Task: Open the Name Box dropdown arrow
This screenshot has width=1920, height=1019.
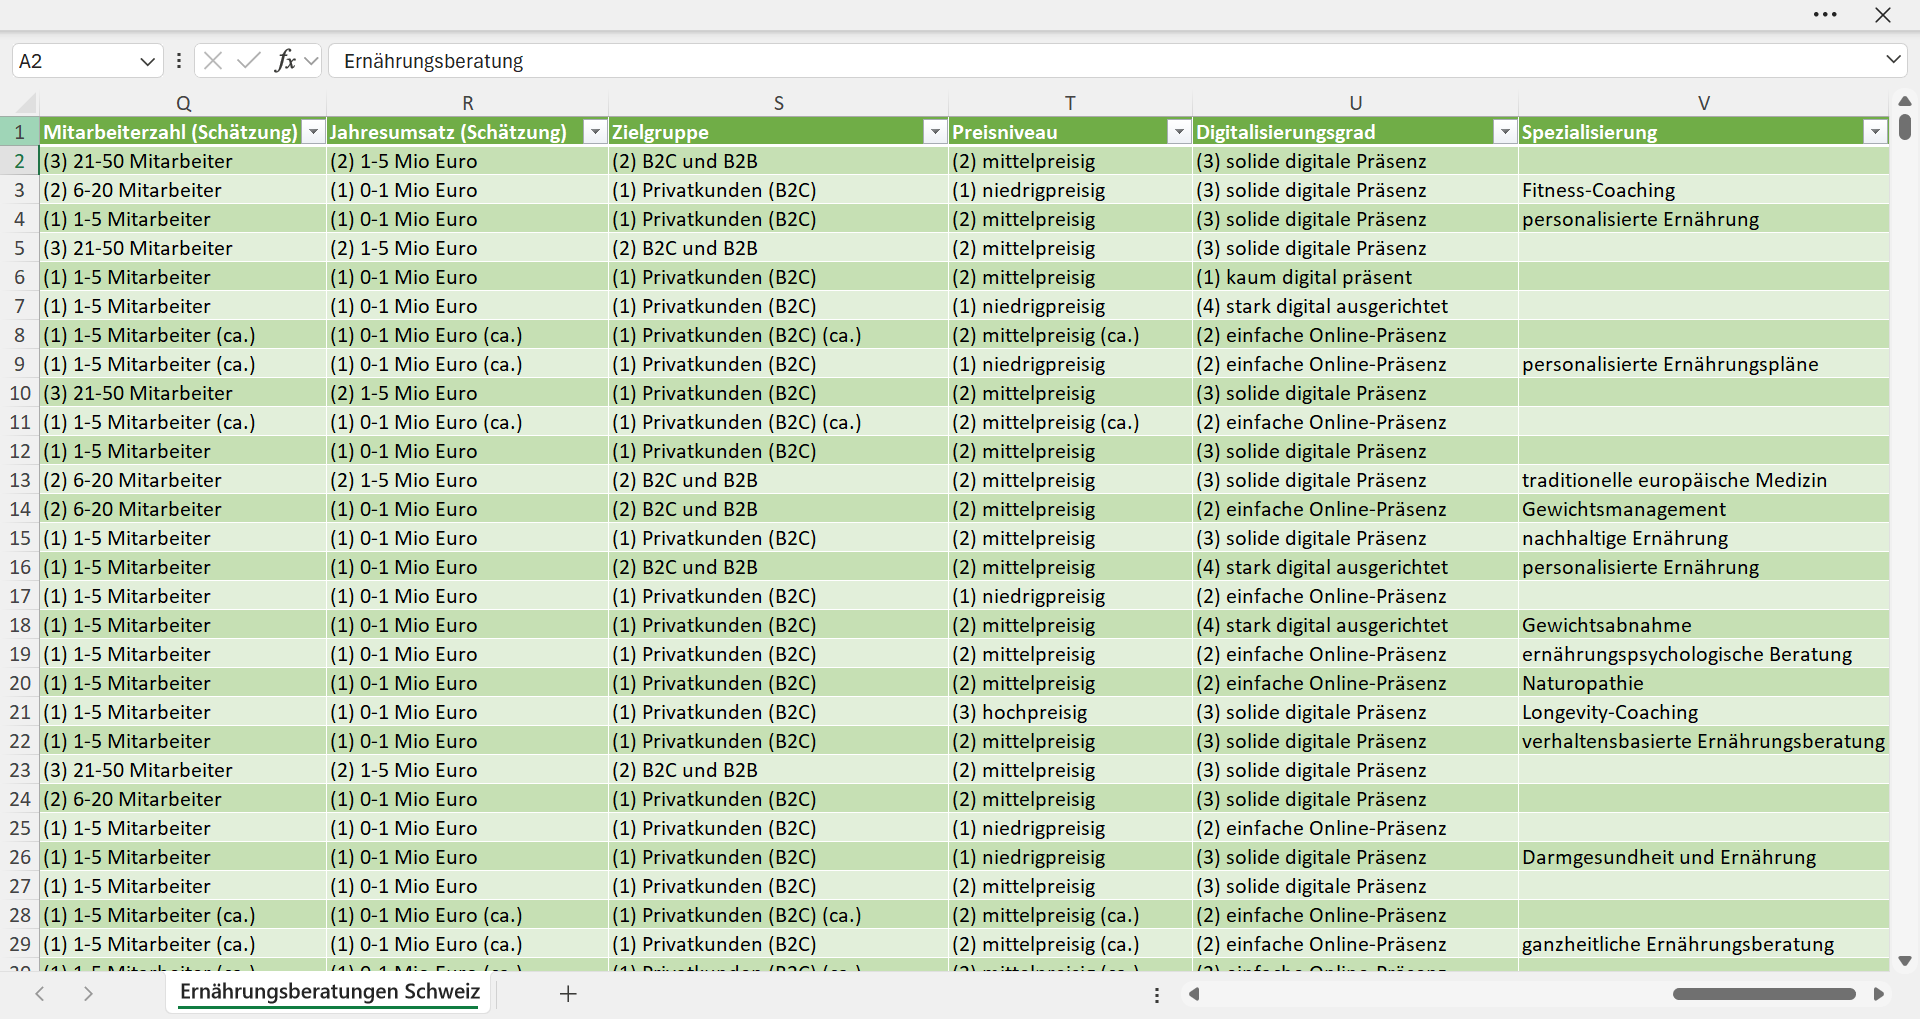Action: point(148,61)
